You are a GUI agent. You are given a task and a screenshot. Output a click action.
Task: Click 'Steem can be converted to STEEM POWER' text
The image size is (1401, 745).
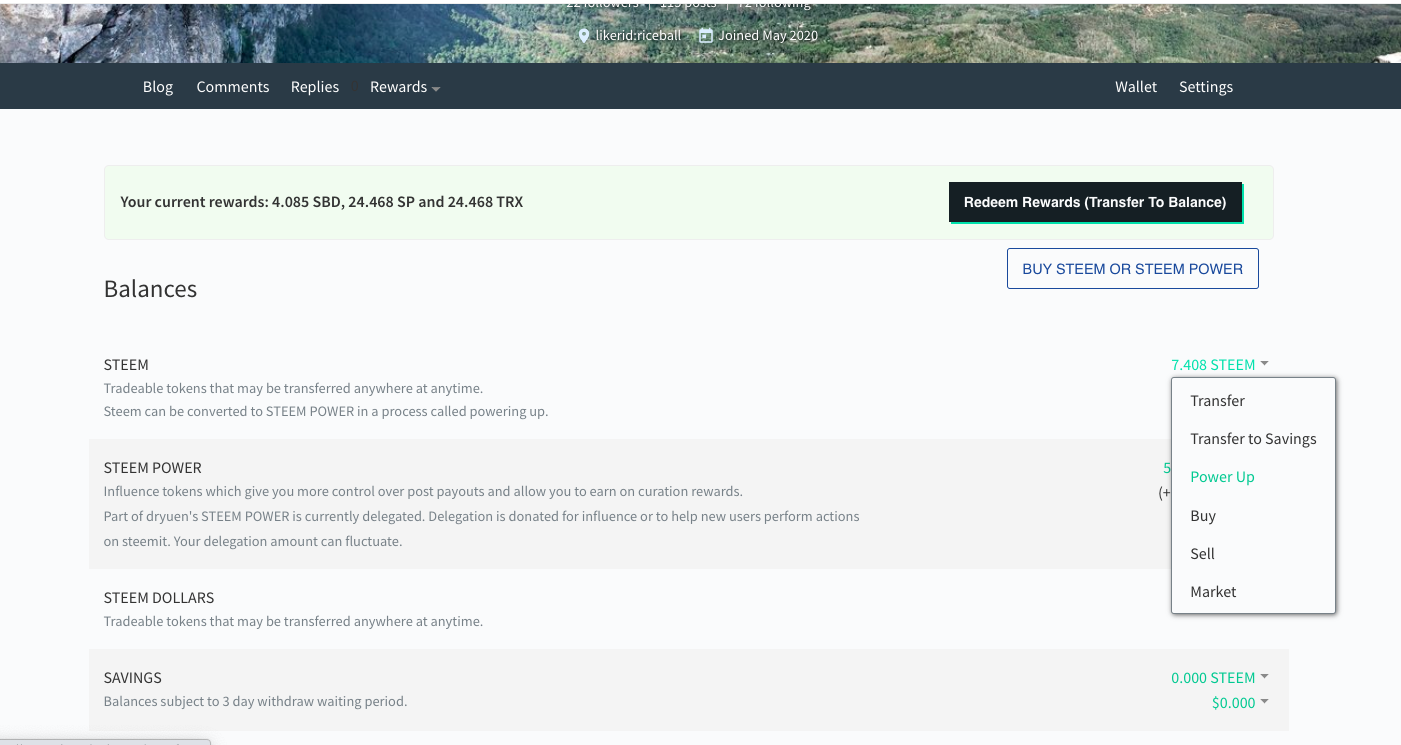point(326,411)
